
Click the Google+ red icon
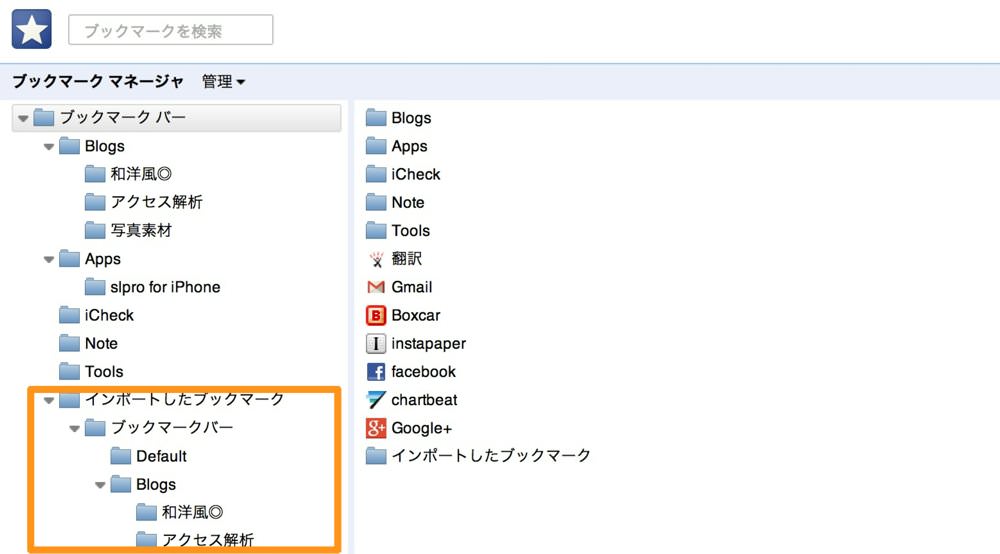[x=376, y=428]
